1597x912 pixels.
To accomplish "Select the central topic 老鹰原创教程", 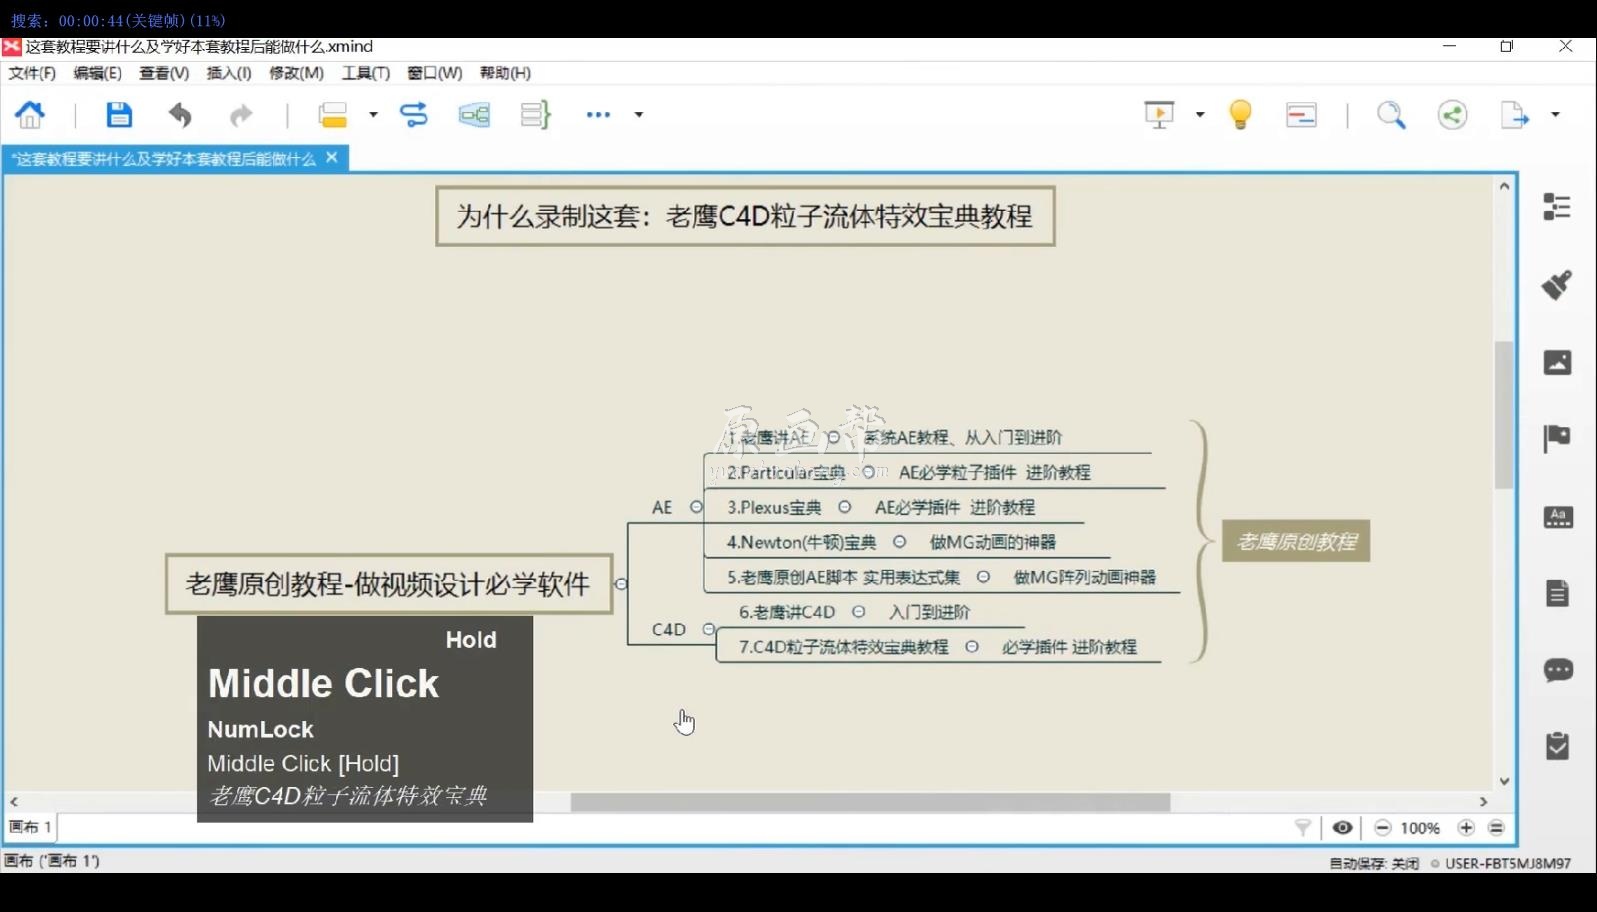I will click(x=389, y=584).
